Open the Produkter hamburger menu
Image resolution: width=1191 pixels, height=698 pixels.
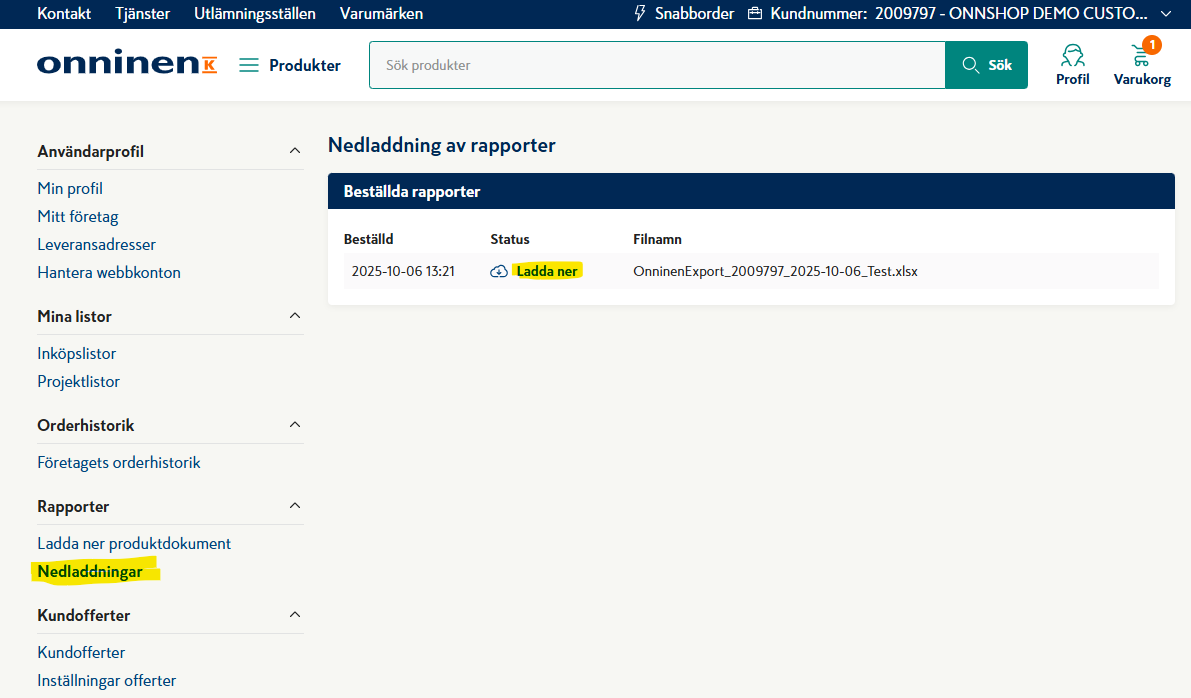pos(248,65)
